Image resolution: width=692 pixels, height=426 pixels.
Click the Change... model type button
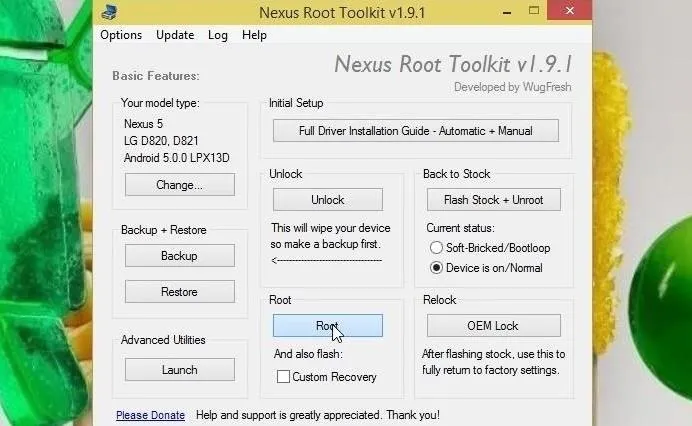click(x=180, y=185)
